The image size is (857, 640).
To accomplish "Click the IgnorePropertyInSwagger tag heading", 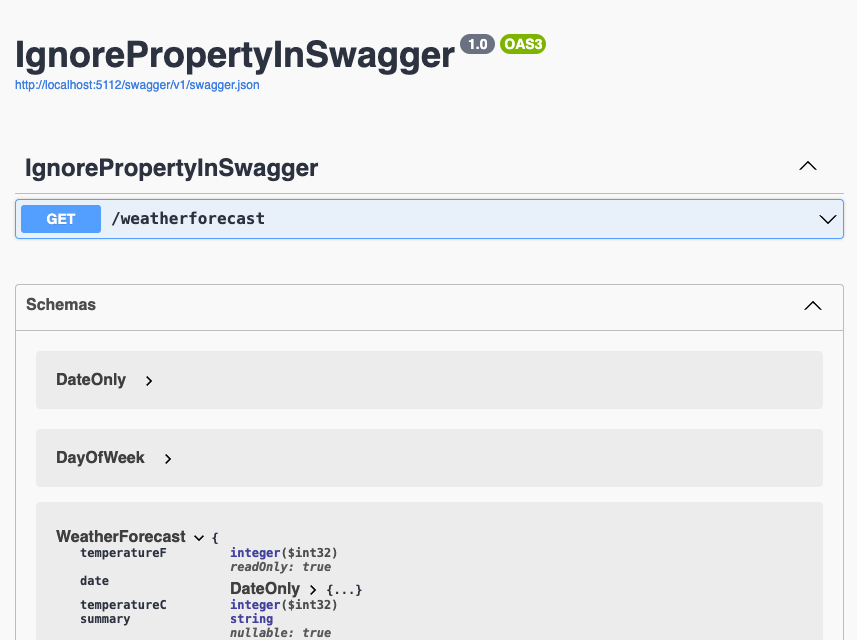I will tap(171, 168).
